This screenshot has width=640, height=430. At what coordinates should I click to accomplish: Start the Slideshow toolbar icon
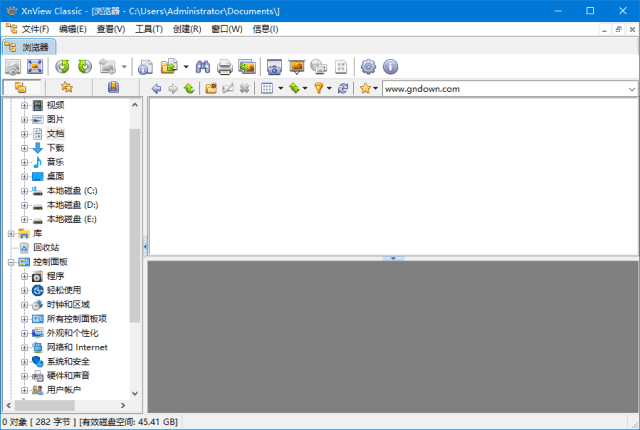296,67
